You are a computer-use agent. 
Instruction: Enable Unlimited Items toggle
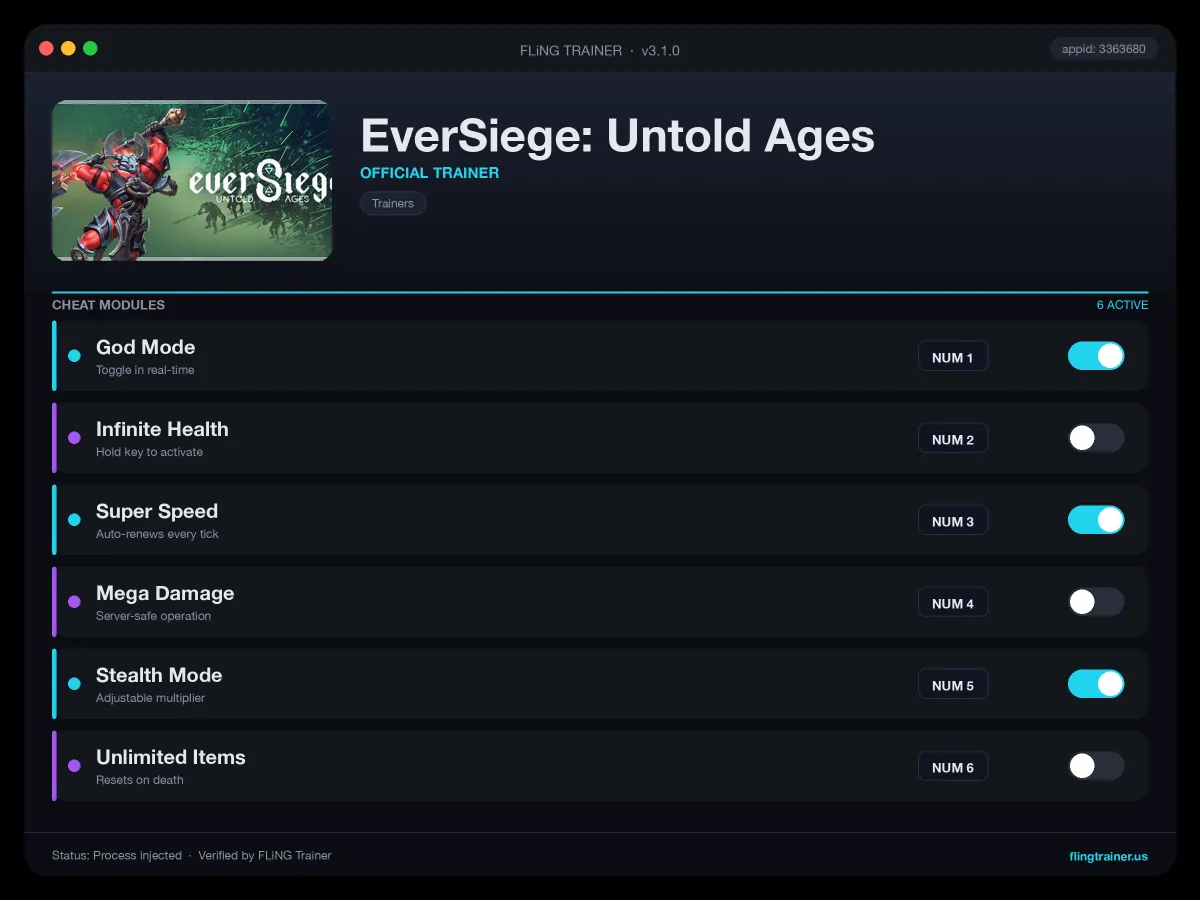coord(1096,766)
